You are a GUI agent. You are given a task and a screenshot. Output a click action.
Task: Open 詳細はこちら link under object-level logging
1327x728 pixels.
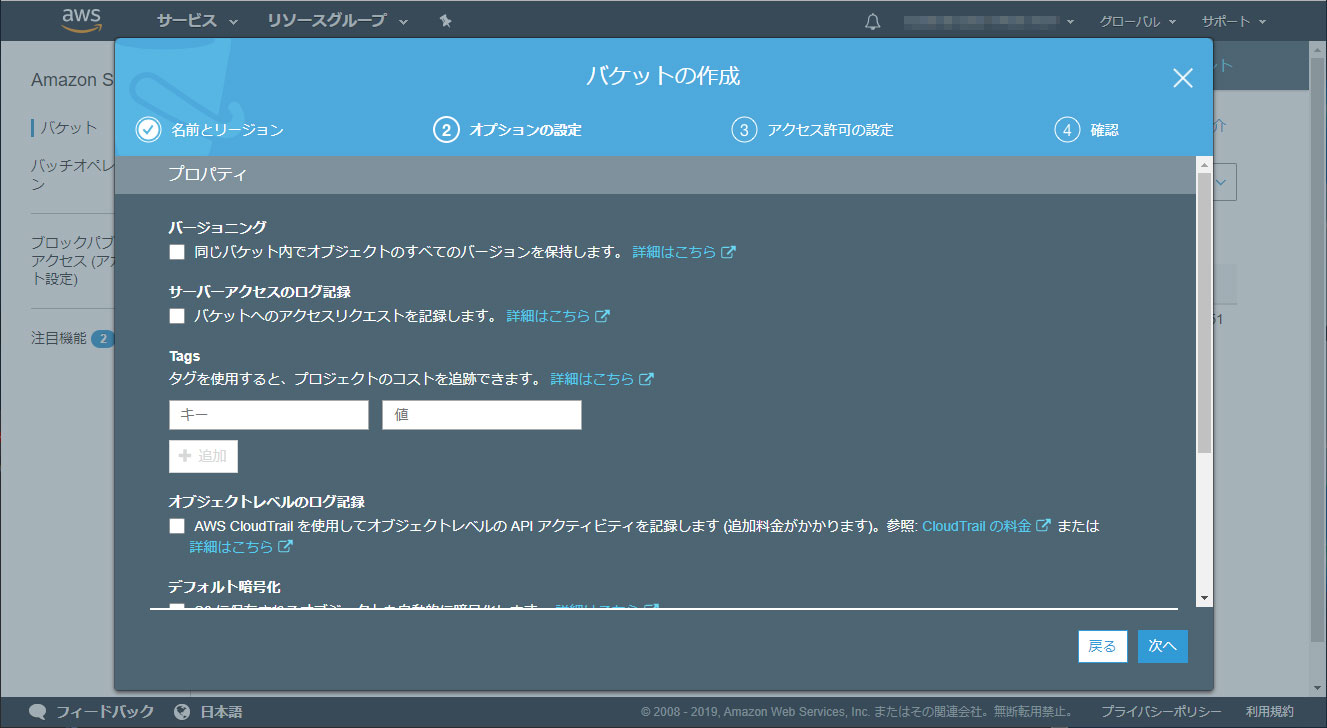point(232,547)
